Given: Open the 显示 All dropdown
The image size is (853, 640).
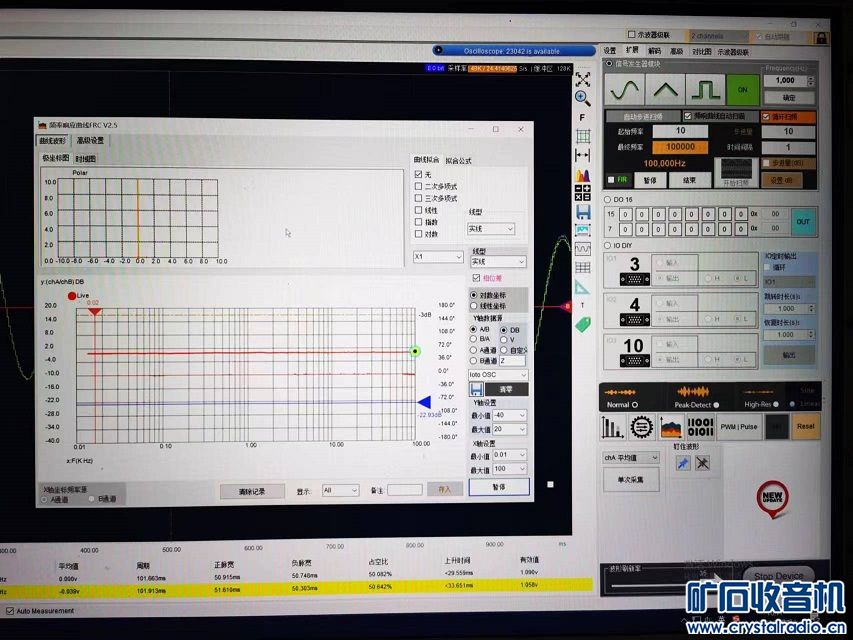Looking at the screenshot, I should coord(340,490).
